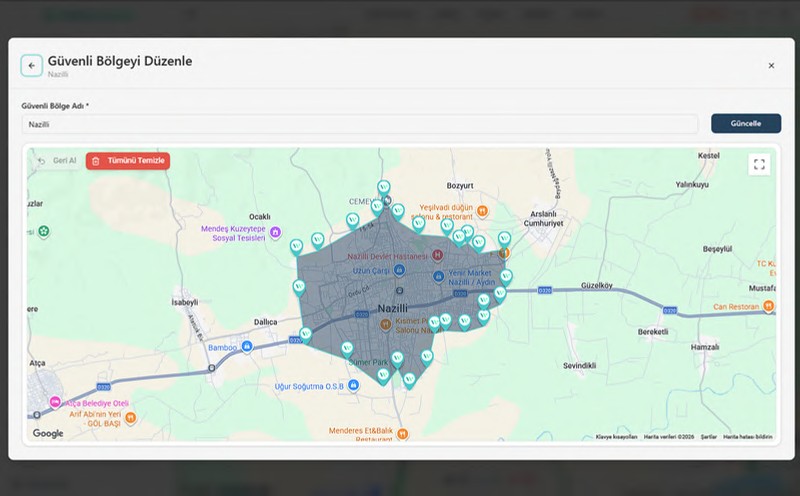Click the topmost polygon vertex near CEMEVİ

[x=384, y=188]
